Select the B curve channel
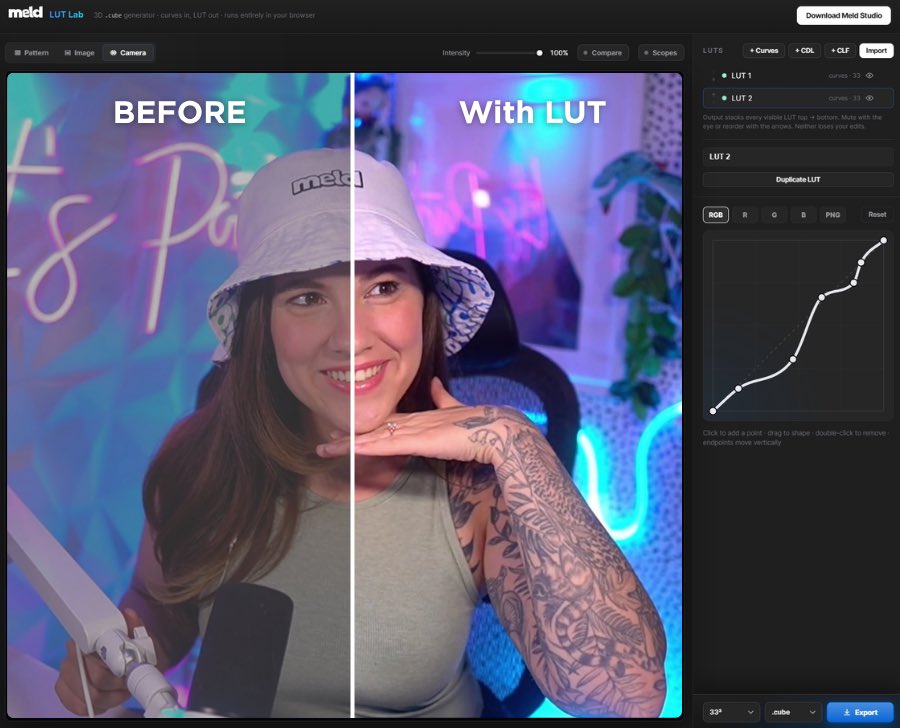This screenshot has height=728, width=900. coord(804,215)
